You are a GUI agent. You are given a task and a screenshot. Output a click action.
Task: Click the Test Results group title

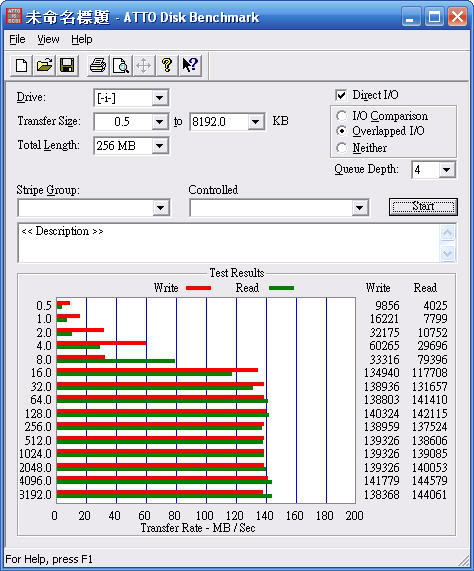click(x=237, y=273)
